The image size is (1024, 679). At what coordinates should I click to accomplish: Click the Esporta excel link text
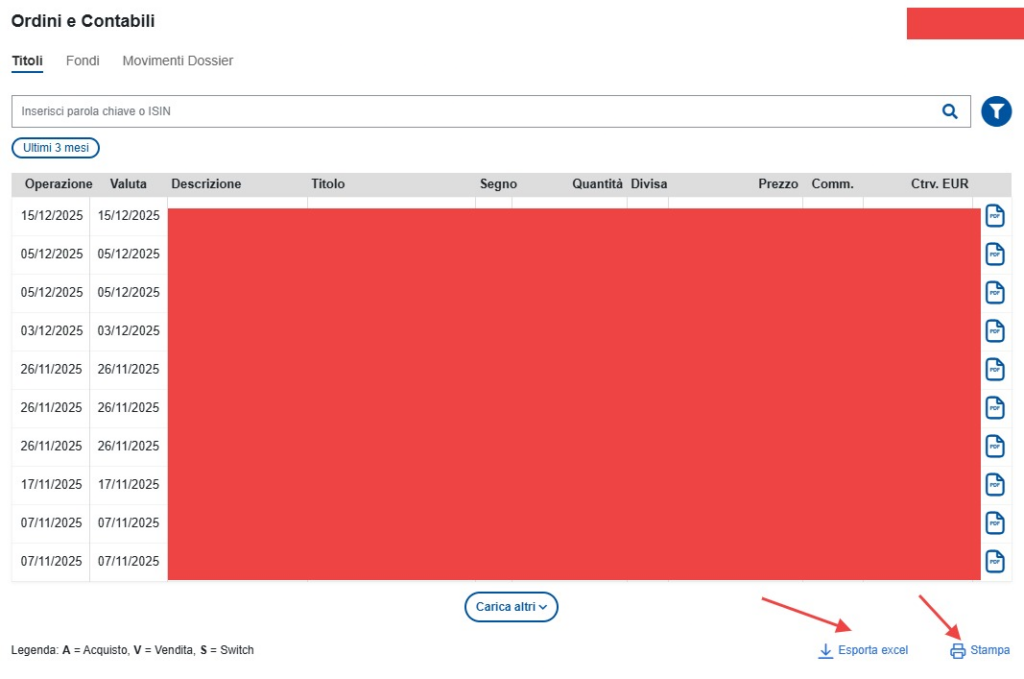pyautogui.click(x=872, y=651)
